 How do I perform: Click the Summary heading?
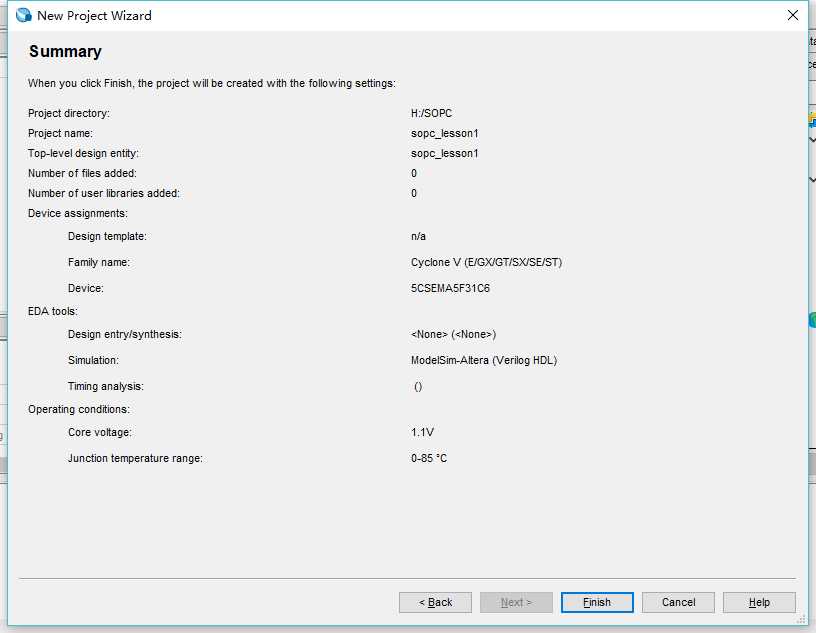pyautogui.click(x=65, y=52)
